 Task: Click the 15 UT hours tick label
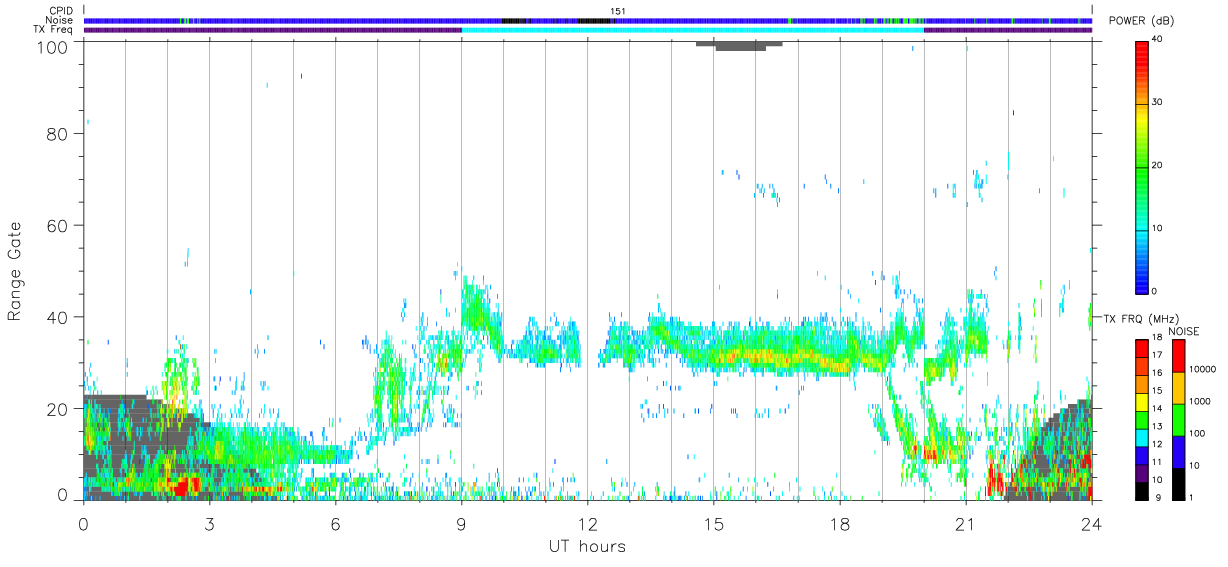[x=713, y=524]
